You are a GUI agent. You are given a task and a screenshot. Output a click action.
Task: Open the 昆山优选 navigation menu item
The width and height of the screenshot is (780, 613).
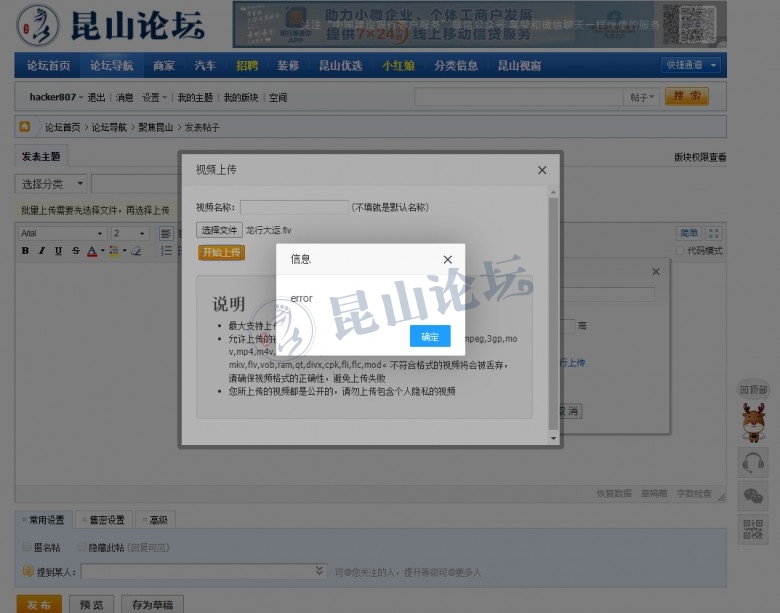click(340, 66)
